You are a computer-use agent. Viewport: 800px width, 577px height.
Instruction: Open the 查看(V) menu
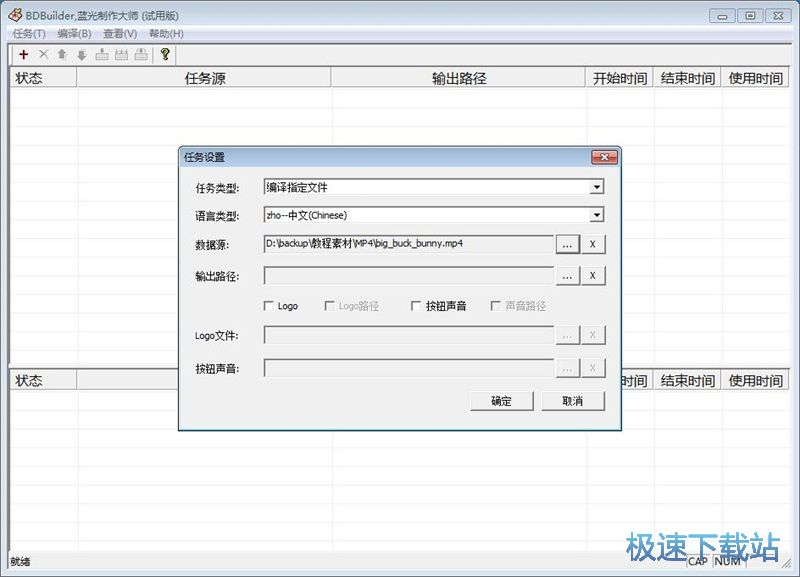tap(120, 34)
